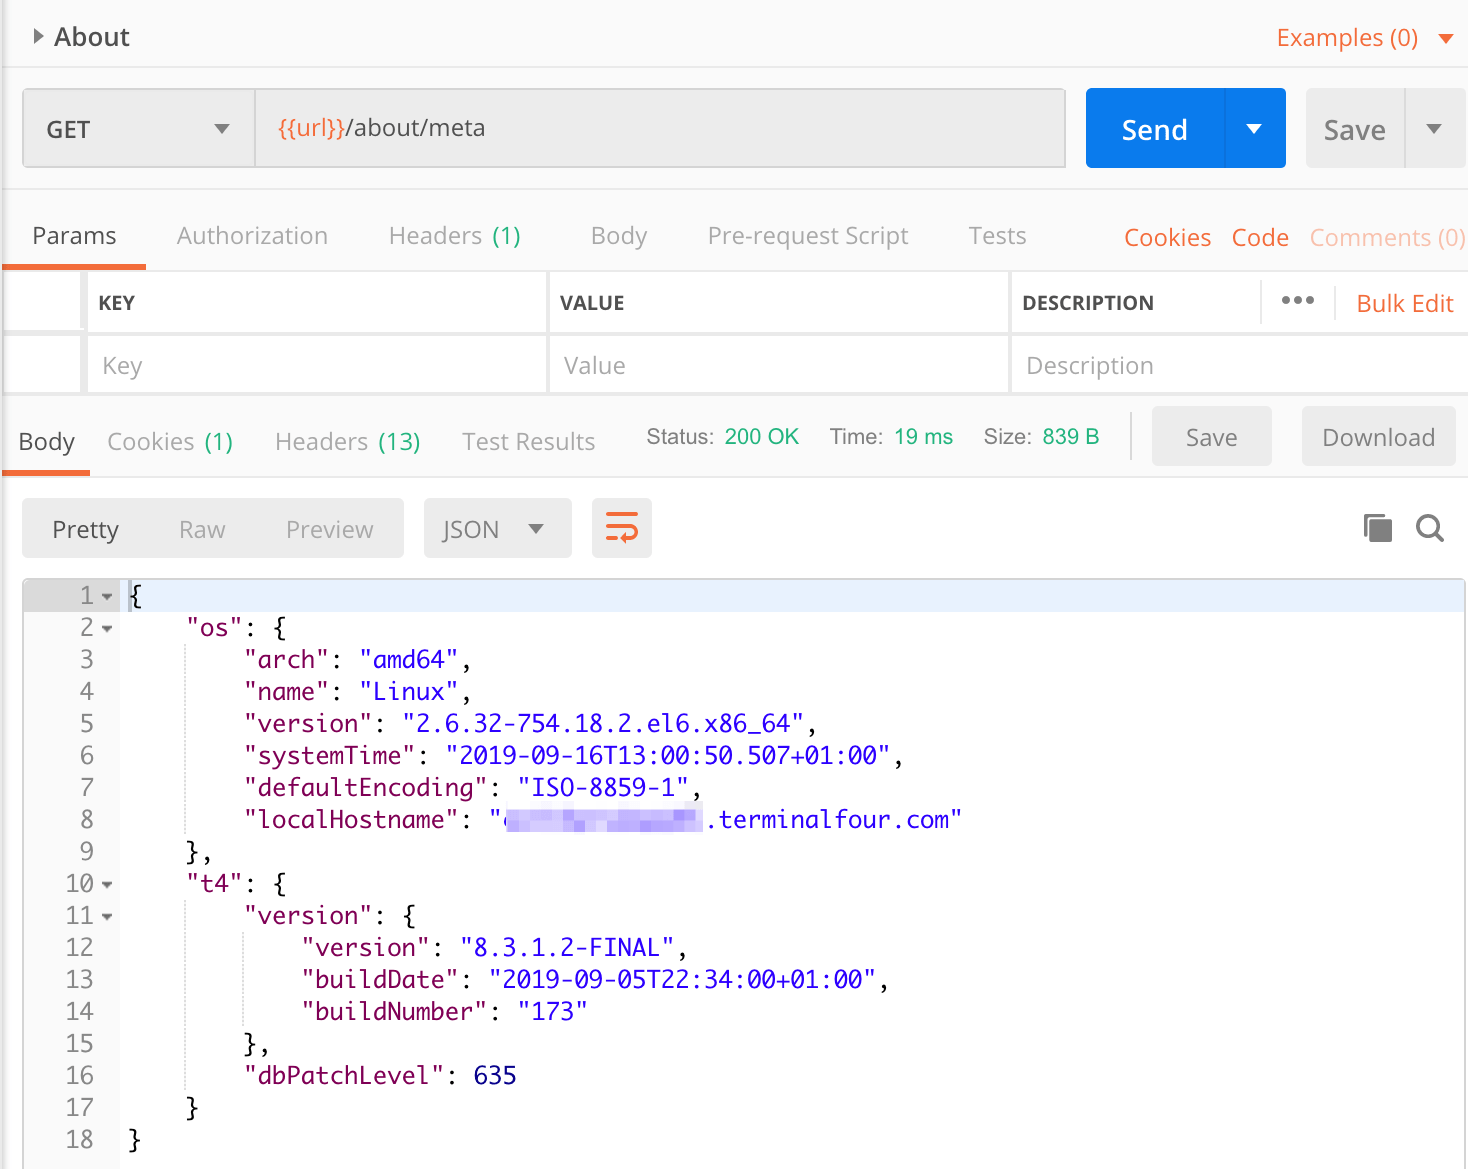Click the Download response button

pos(1377,437)
